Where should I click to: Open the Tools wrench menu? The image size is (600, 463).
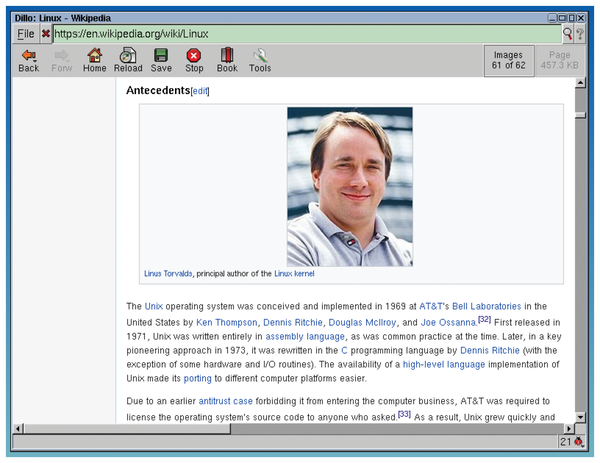click(260, 61)
